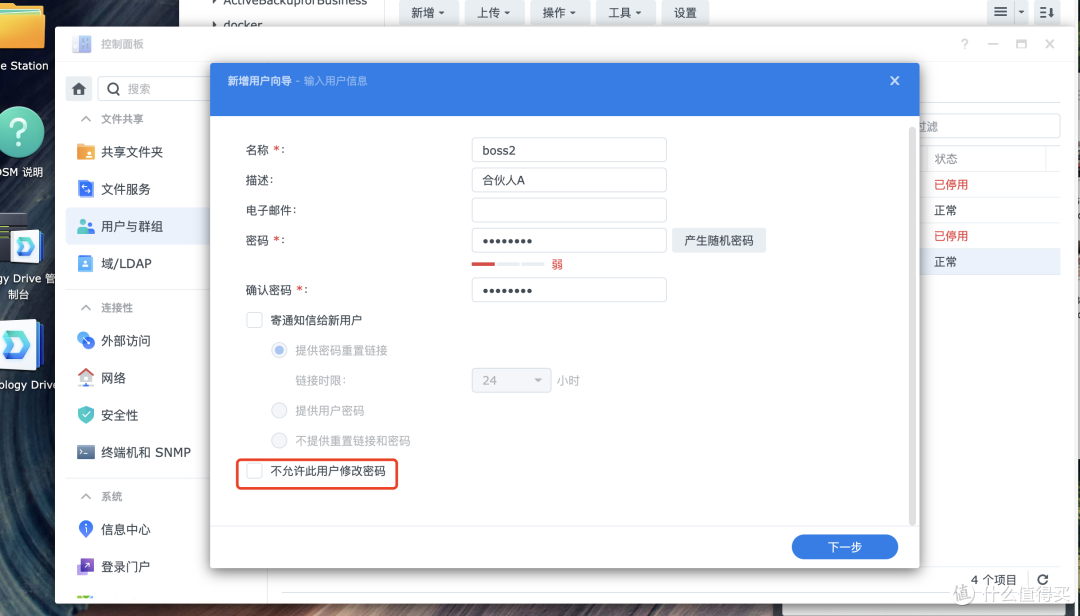Viewport: 1080px width, 616px height.
Task: Click the Control Panel help question mark
Action: (x=964, y=44)
